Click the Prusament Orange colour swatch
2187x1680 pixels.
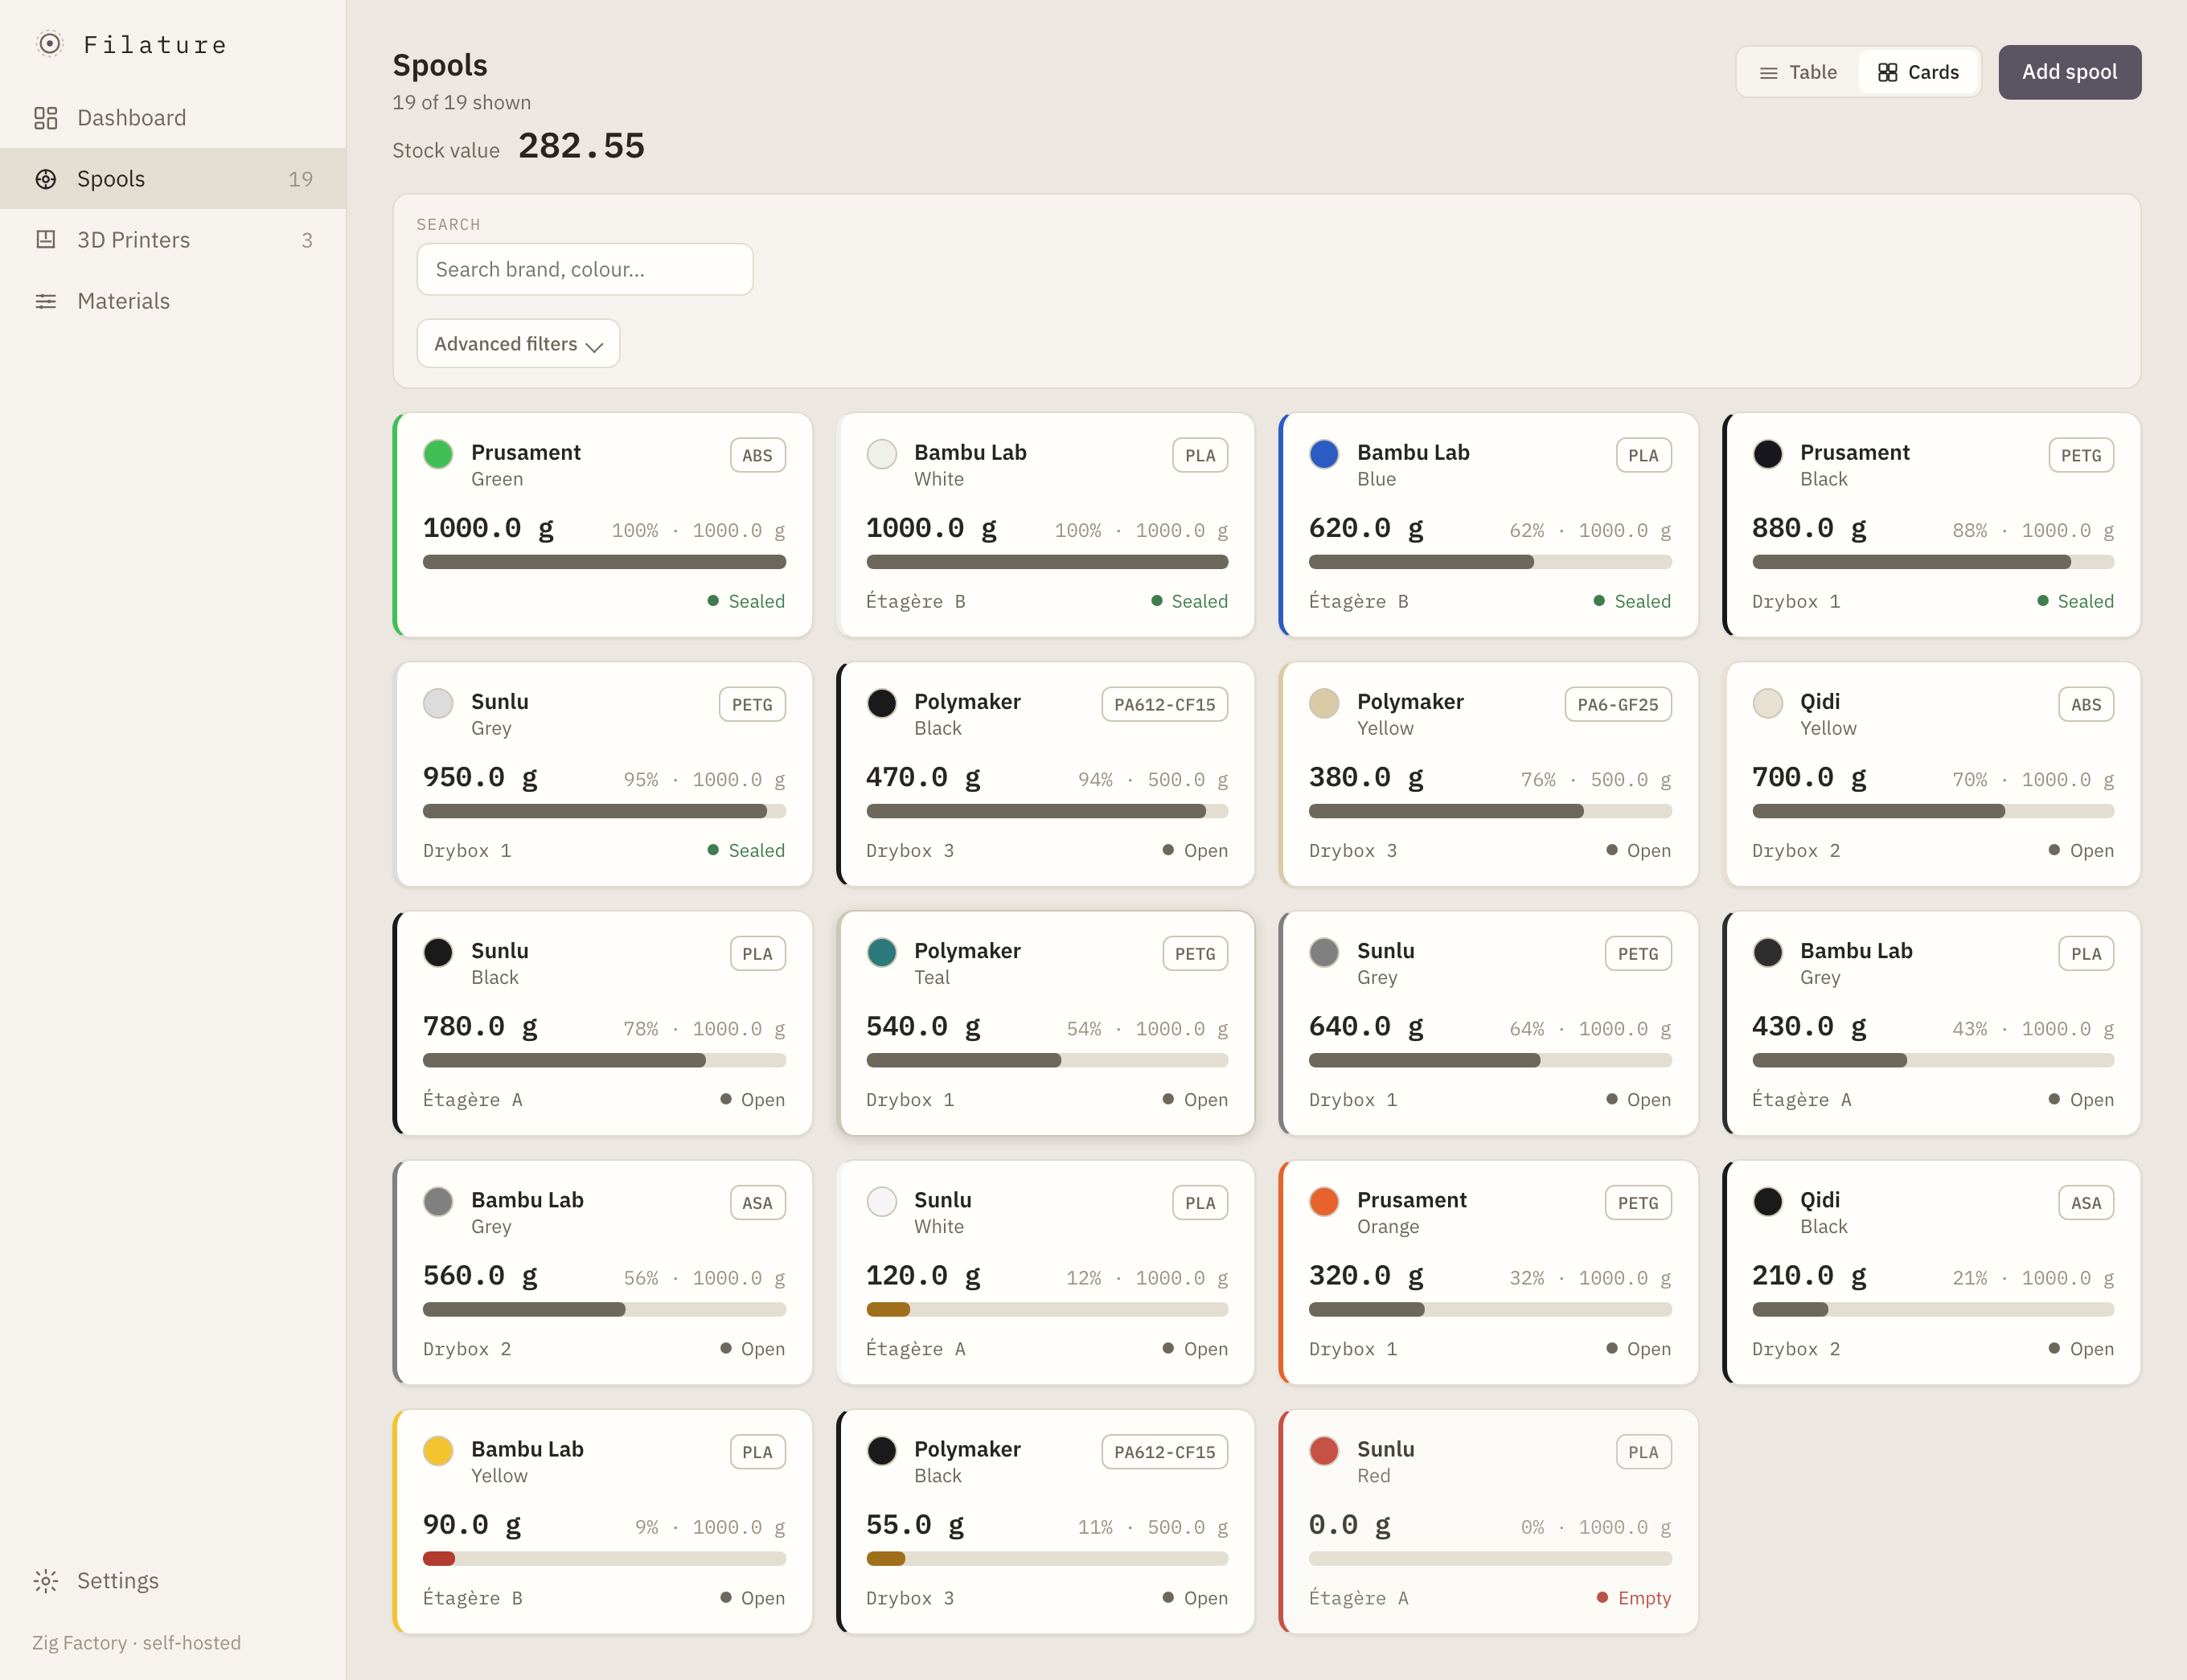click(x=1324, y=1201)
